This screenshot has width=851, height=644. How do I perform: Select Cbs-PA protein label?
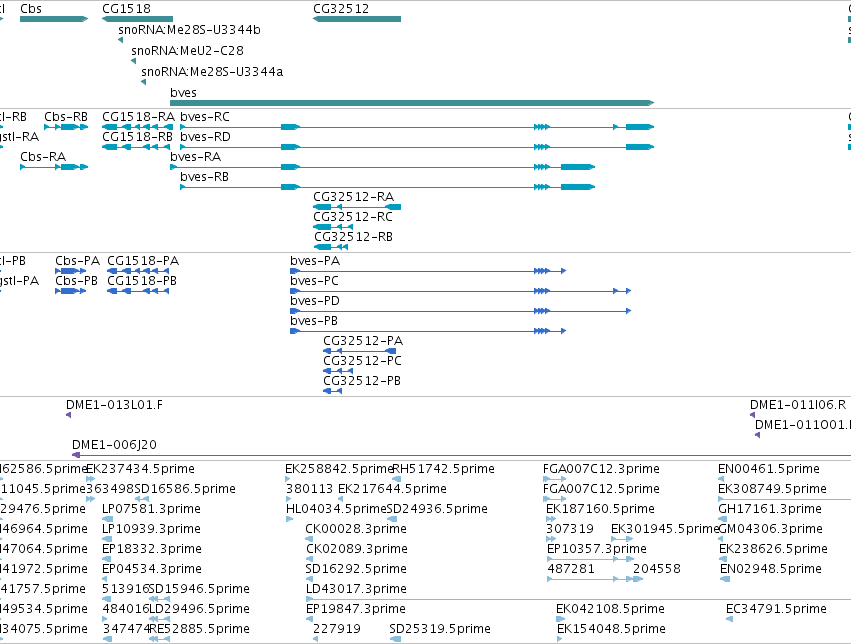tap(78, 261)
